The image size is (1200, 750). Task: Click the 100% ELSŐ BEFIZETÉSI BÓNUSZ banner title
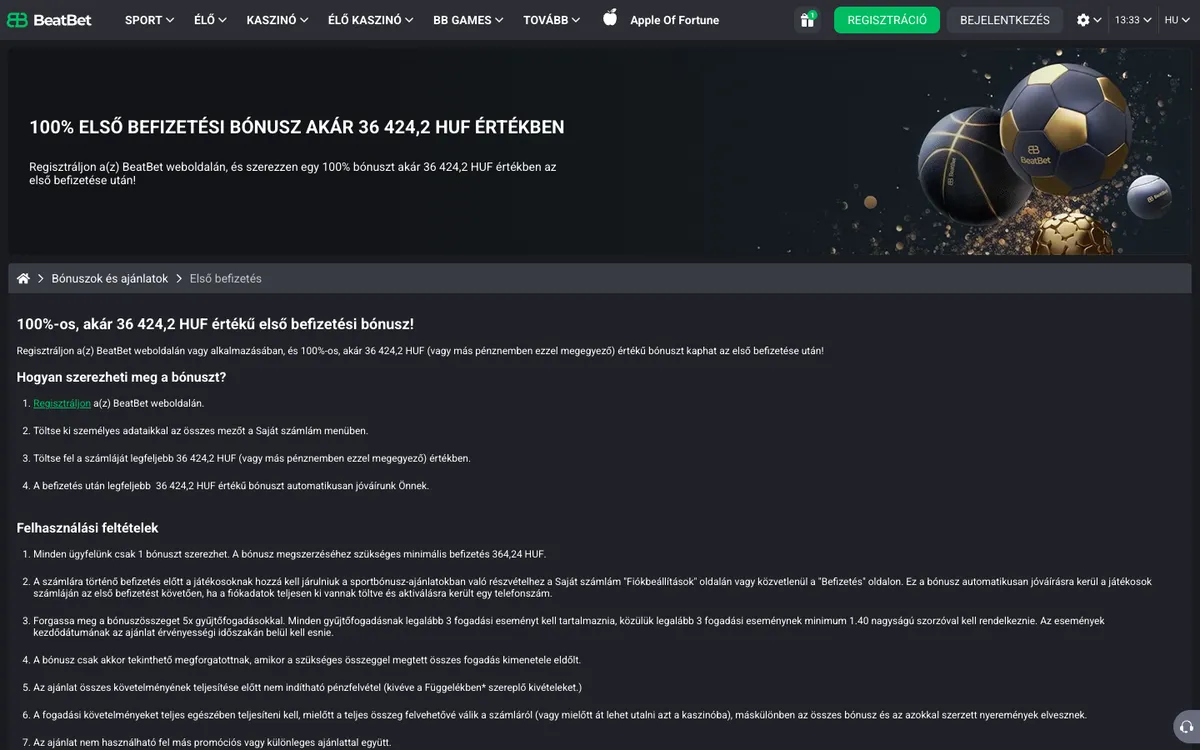tap(297, 127)
